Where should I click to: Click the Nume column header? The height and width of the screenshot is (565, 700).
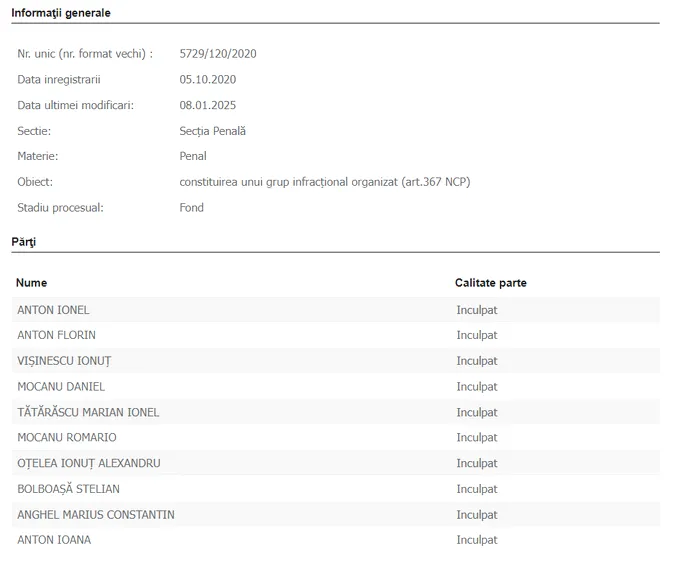click(32, 283)
